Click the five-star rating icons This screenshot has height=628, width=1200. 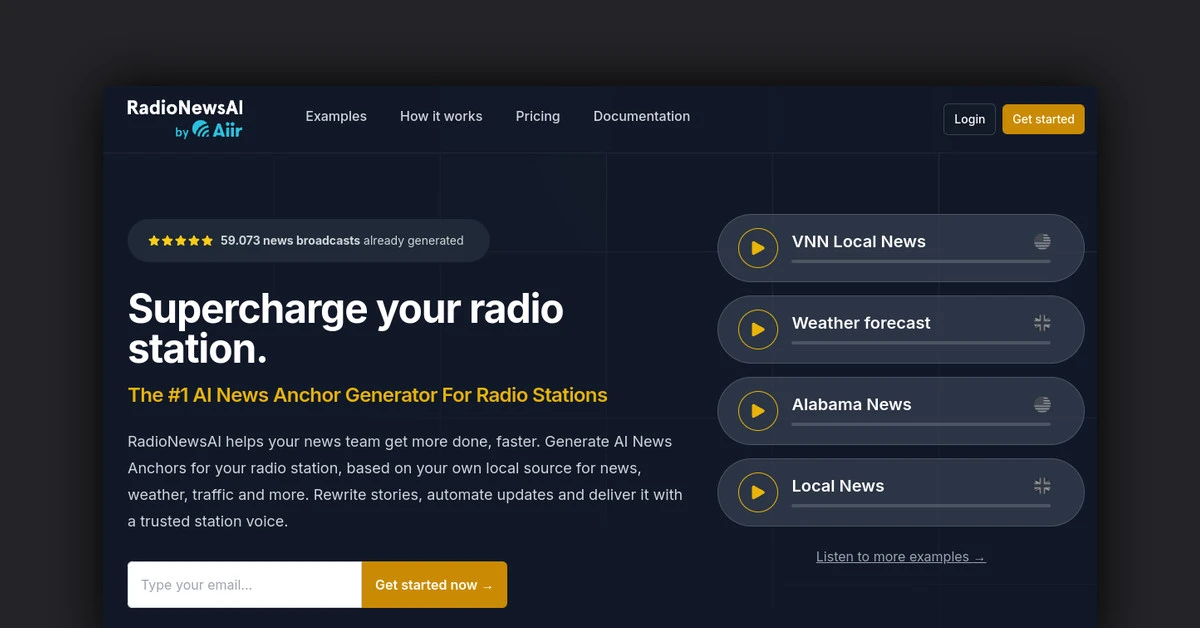pos(179,240)
